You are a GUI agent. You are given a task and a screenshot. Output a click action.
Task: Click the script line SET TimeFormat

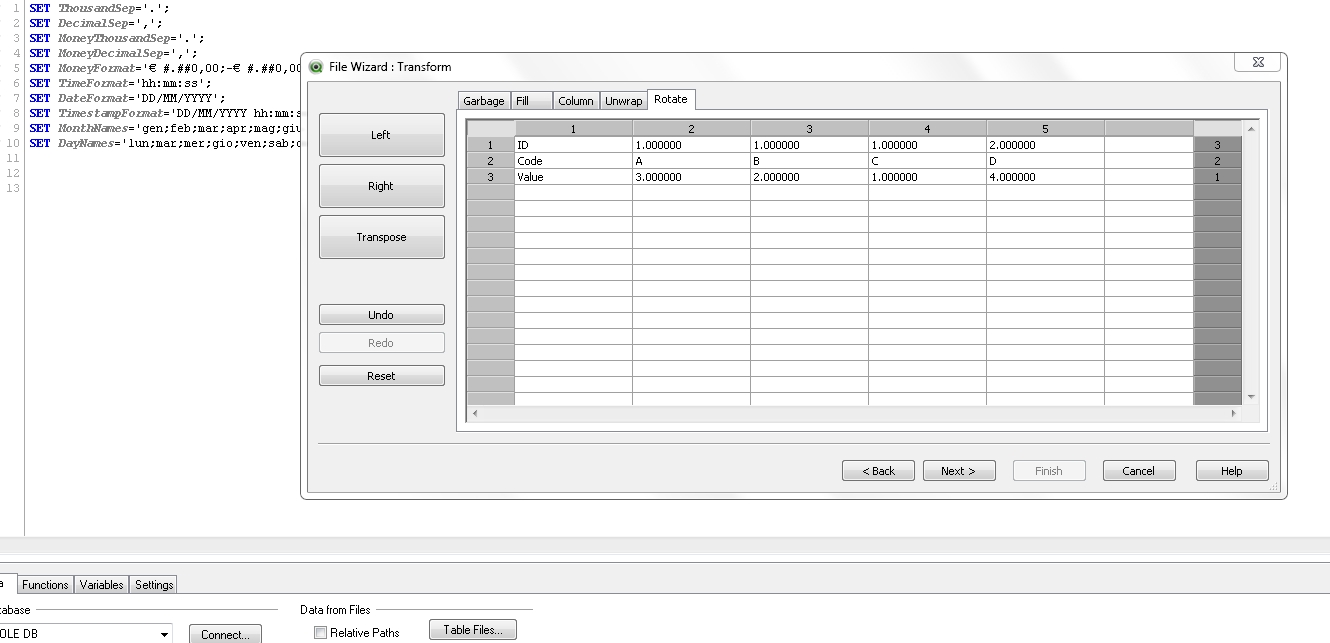point(121,83)
